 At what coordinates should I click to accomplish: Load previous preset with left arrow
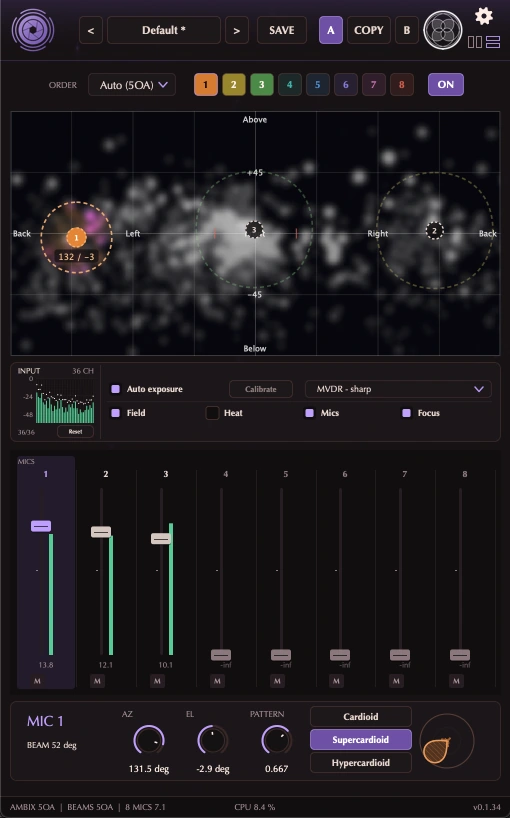pos(91,30)
